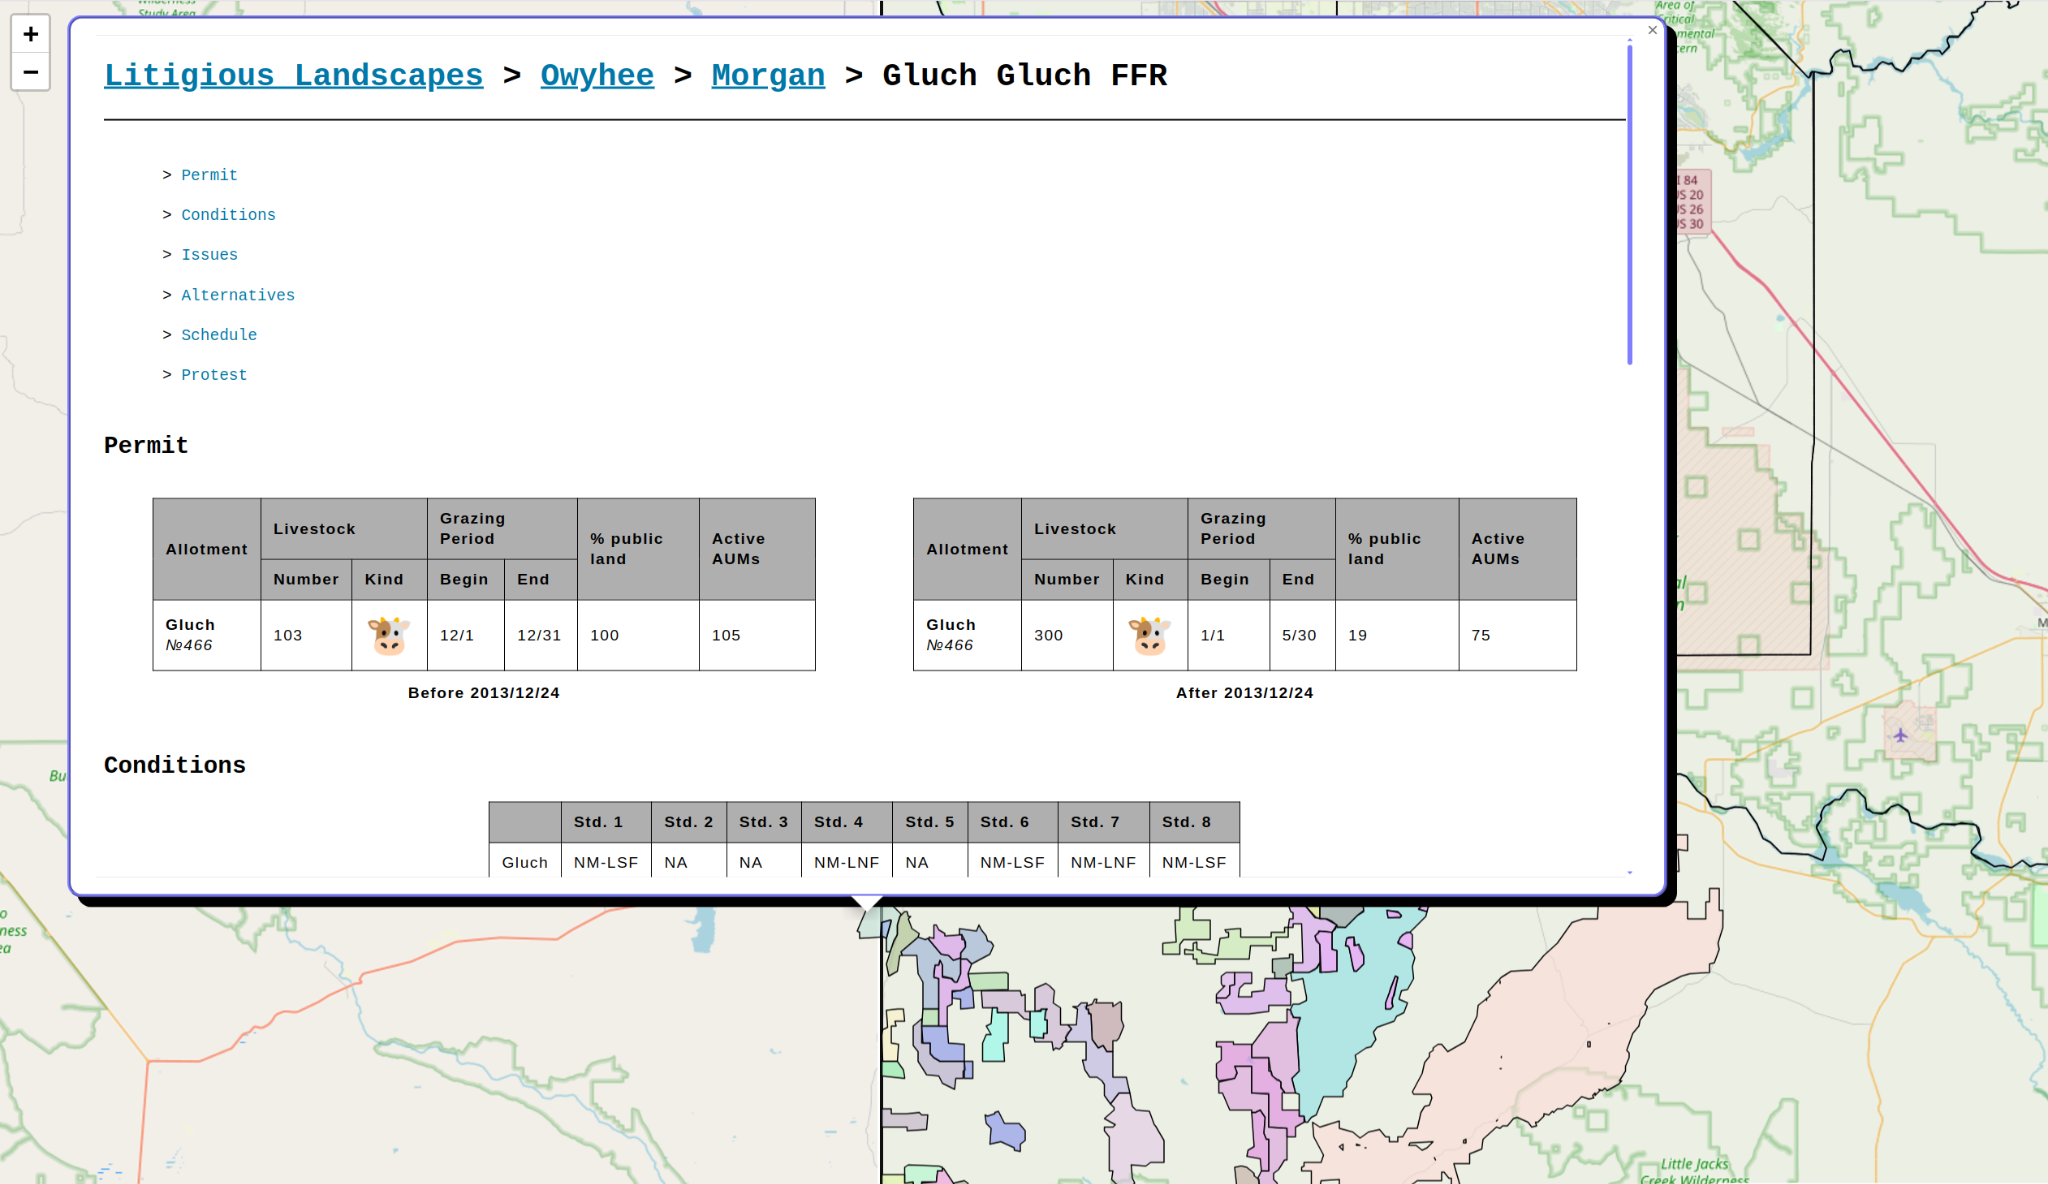Click the popup vertical scrollbar thumb
Screen dimensions: 2048x1184
click(1629, 200)
